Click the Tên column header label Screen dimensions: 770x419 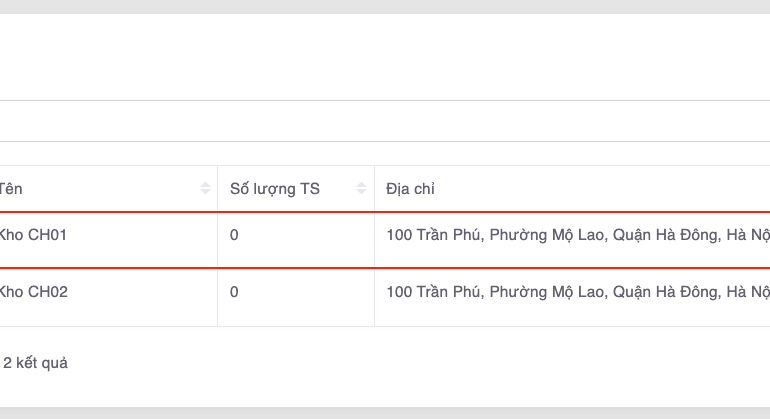coord(10,189)
